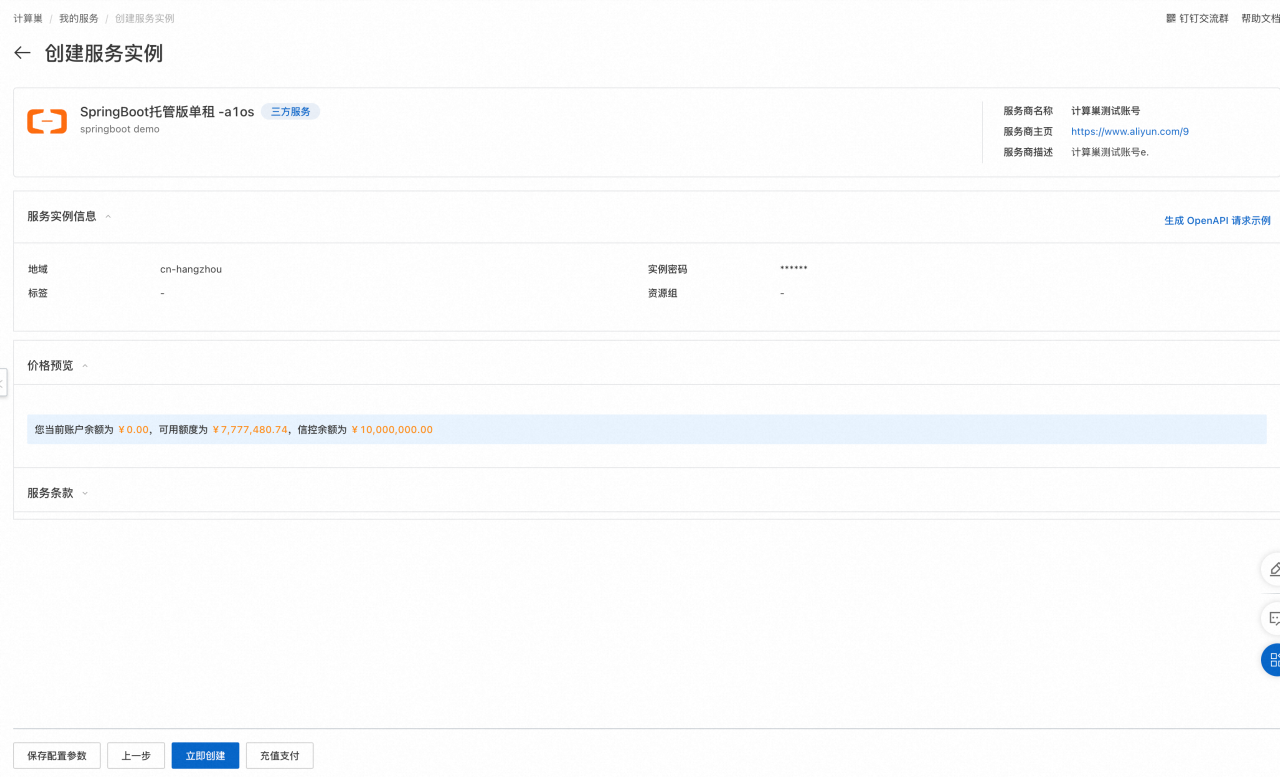Click the 钉钉交流群 QR code icon
This screenshot has width=1280, height=777.
(x=1171, y=19)
